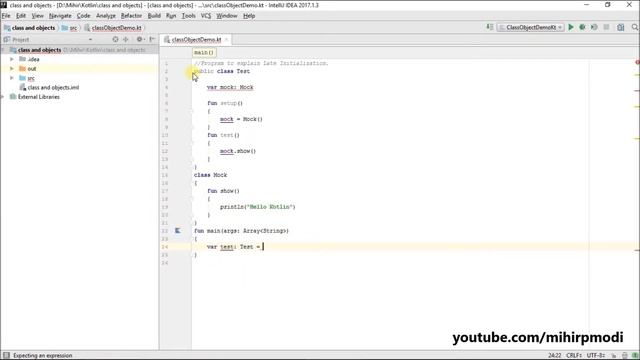Open Project panel gear settings
This screenshot has height=360, width=640.
click(x=140, y=40)
